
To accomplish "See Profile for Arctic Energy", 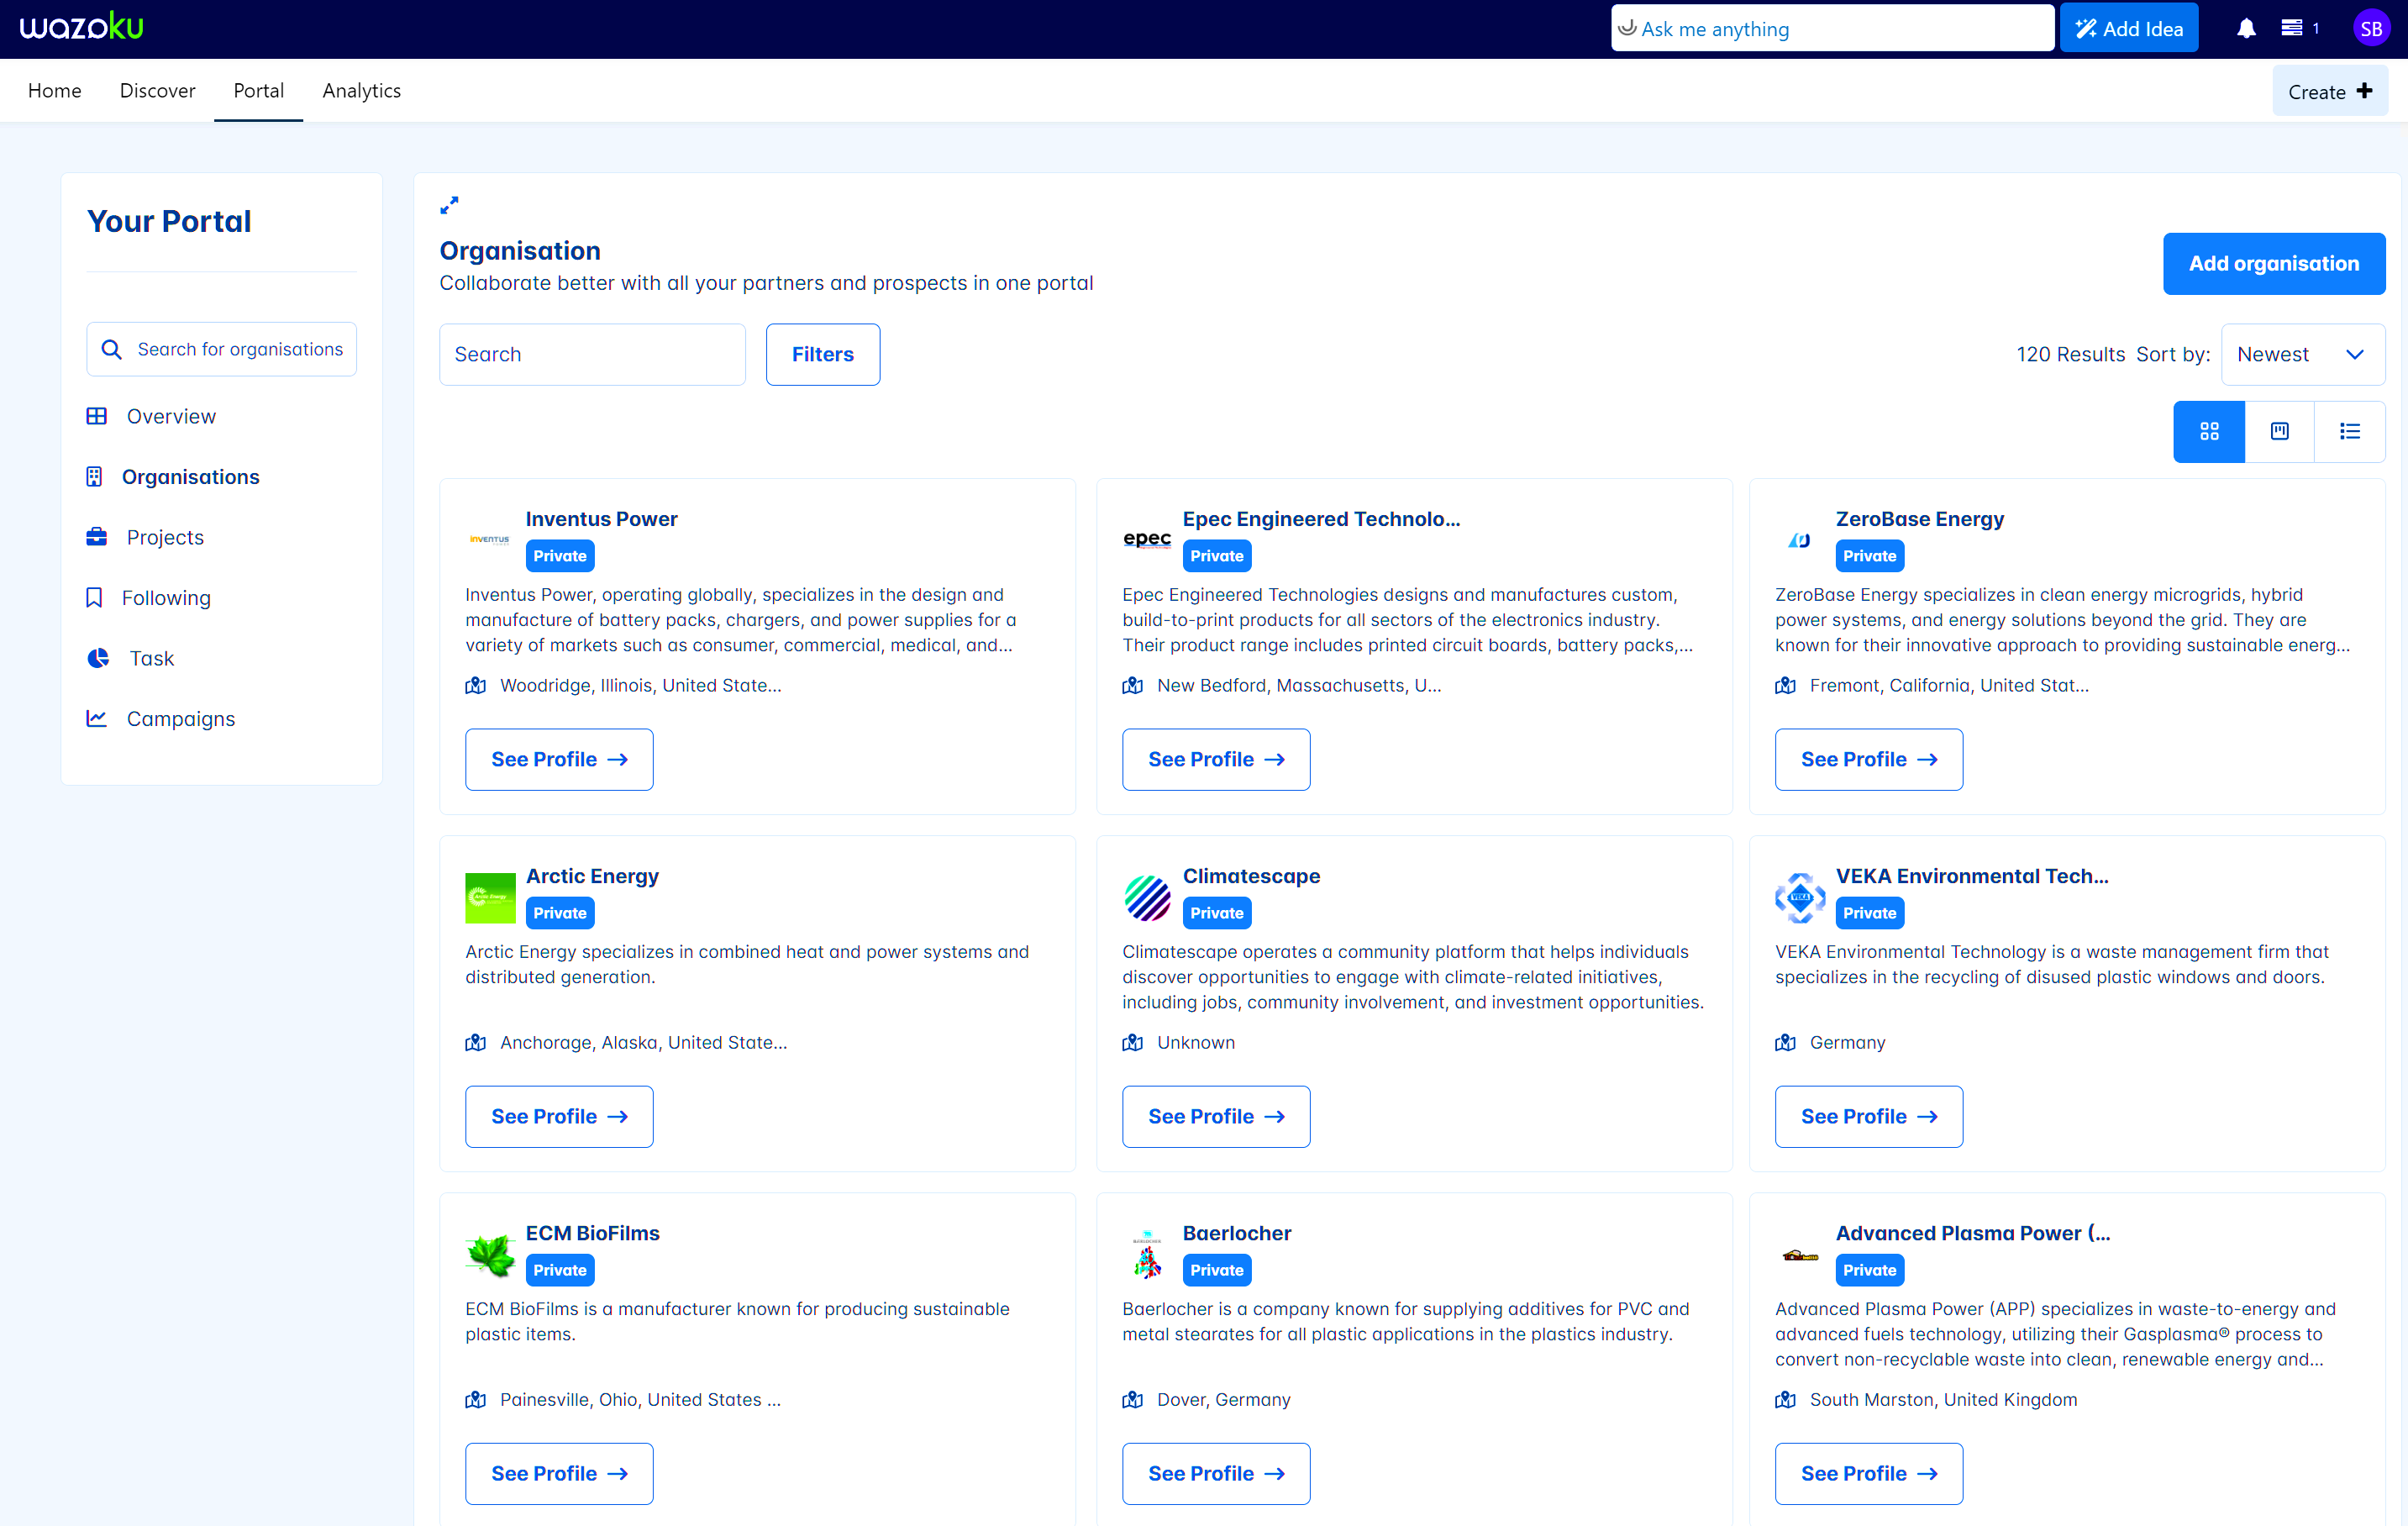I will (559, 1116).
